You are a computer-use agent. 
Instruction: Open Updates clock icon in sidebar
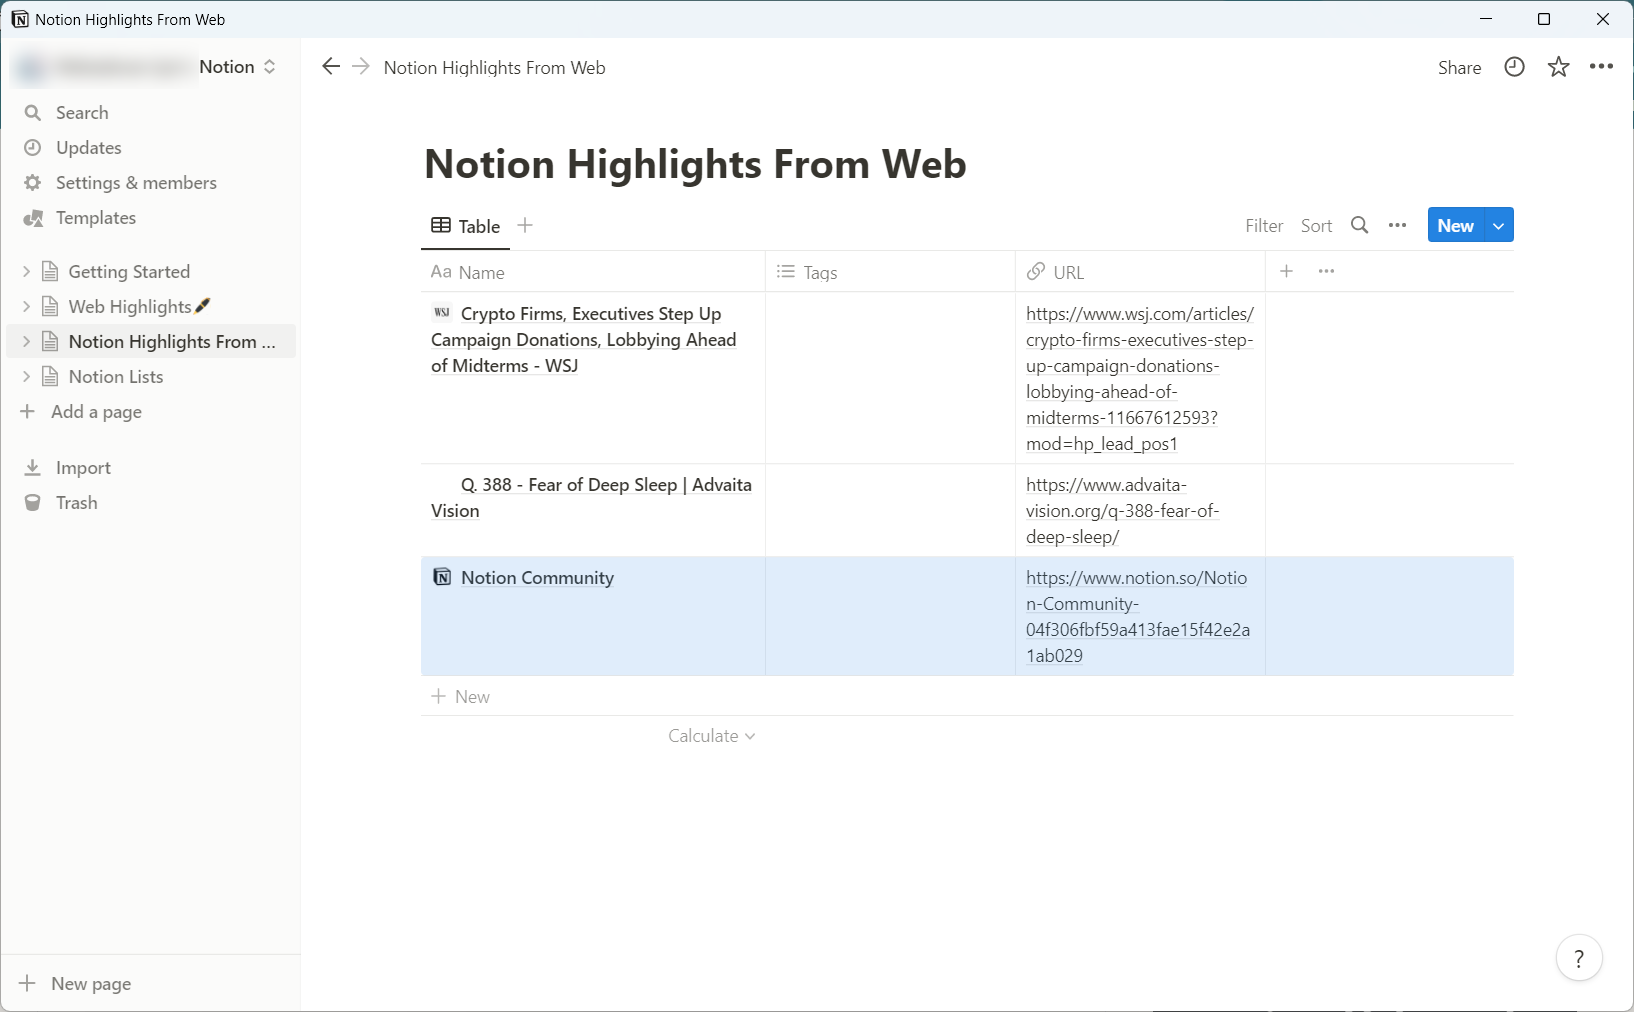click(33, 148)
